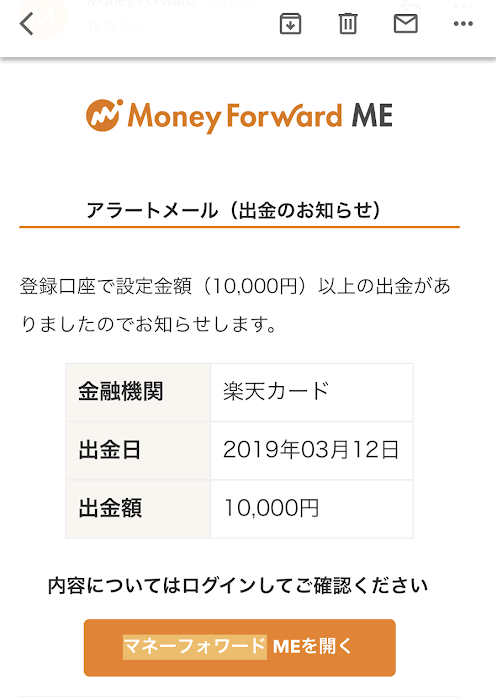The height and width of the screenshot is (697, 496).
Task: Click the 金融機関 row label
Action: tap(121, 392)
